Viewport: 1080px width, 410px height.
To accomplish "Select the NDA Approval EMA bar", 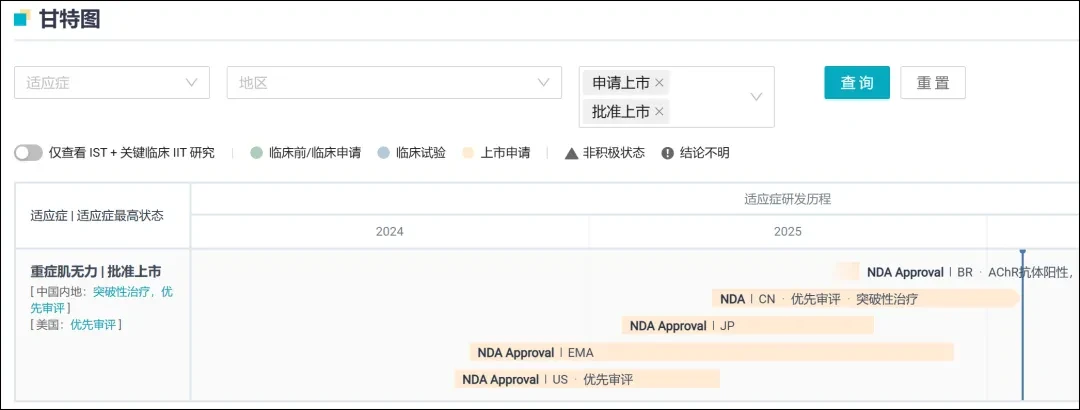I will [x=712, y=352].
